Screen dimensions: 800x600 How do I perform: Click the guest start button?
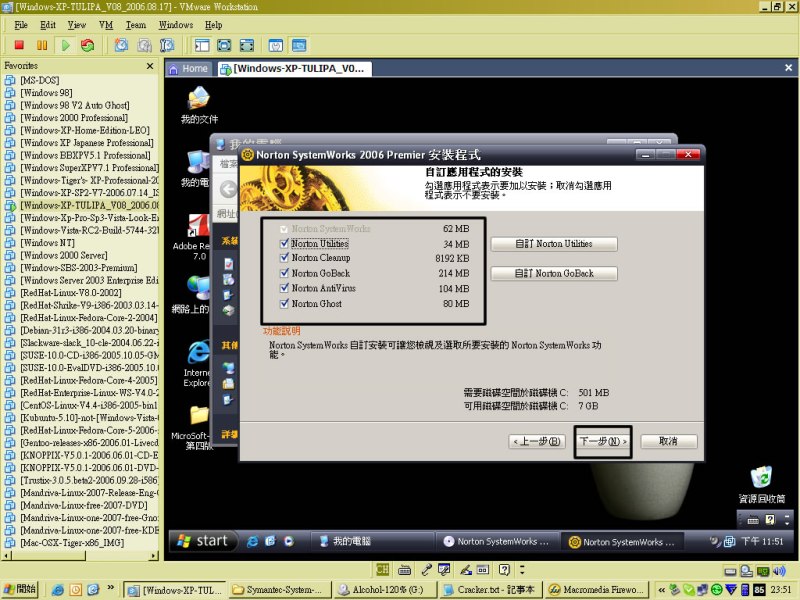pos(204,541)
